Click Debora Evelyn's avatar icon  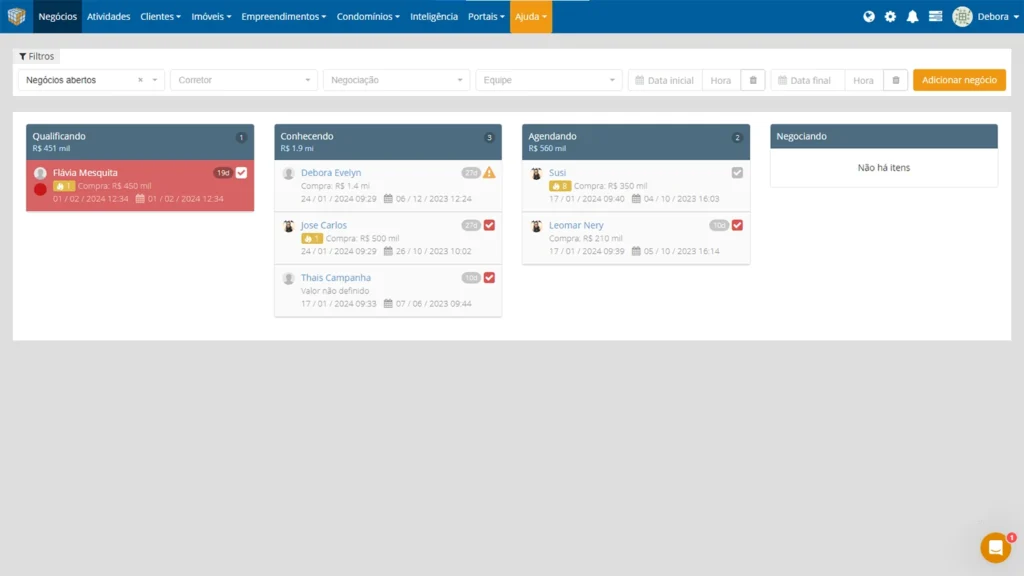[x=288, y=173]
